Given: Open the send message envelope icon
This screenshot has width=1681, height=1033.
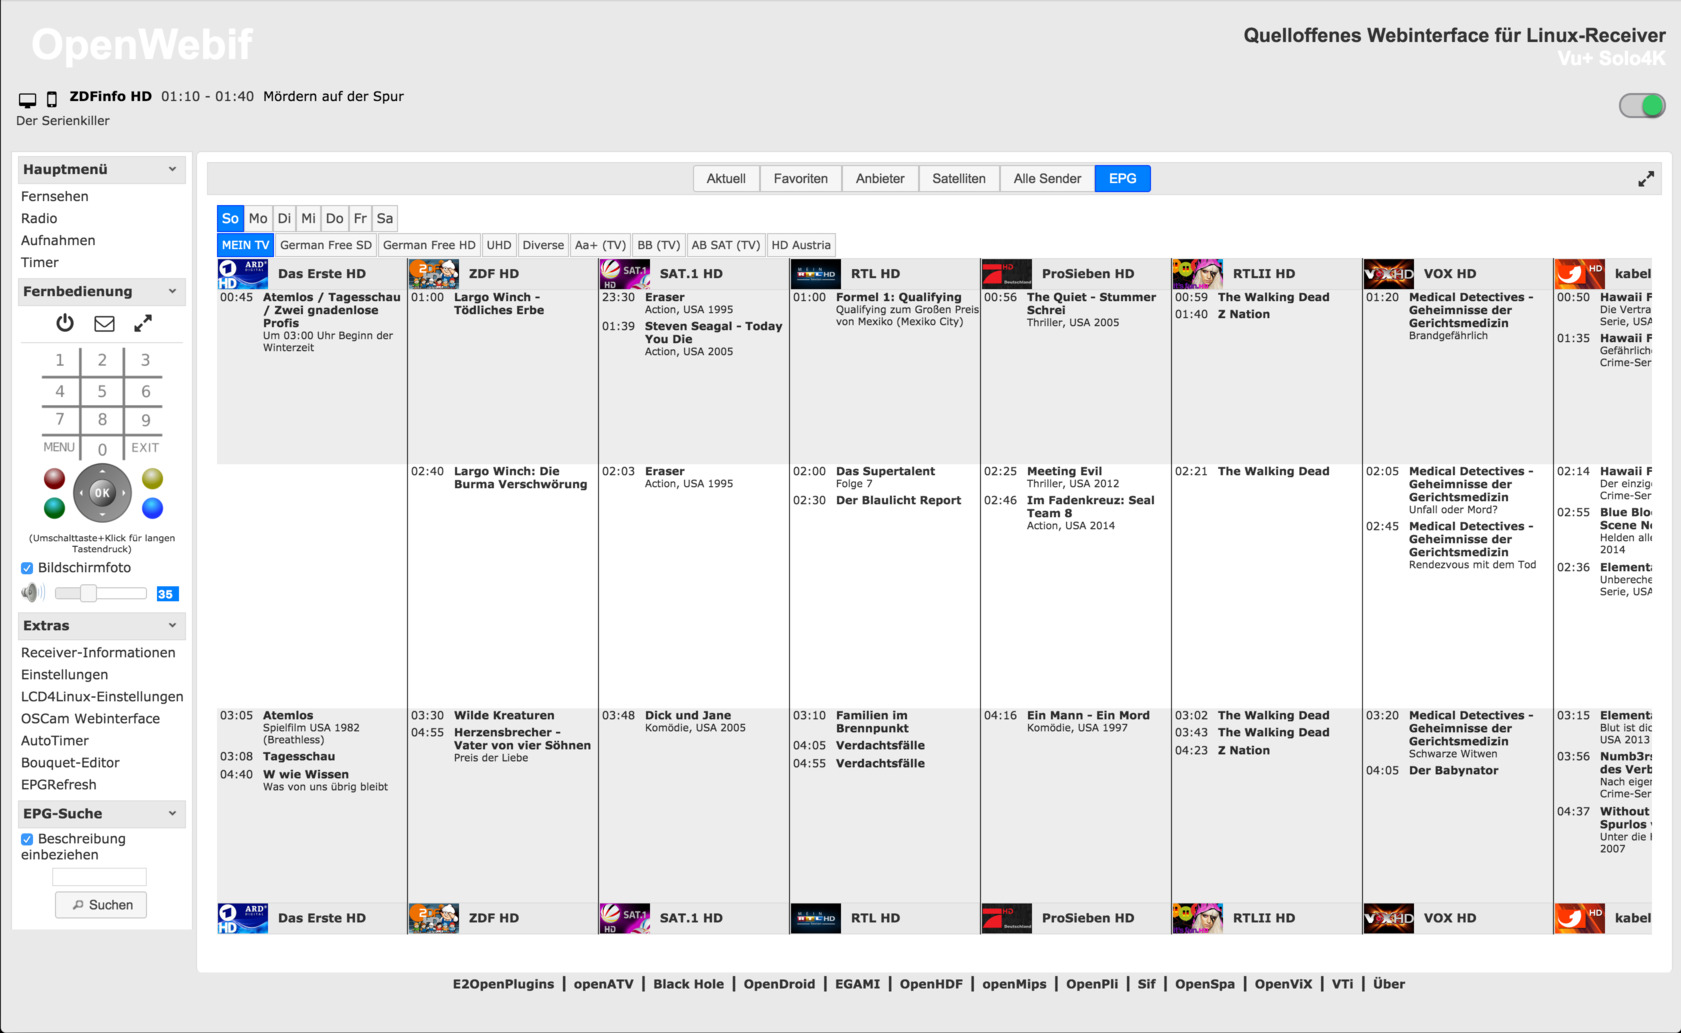Looking at the screenshot, I should 104,323.
